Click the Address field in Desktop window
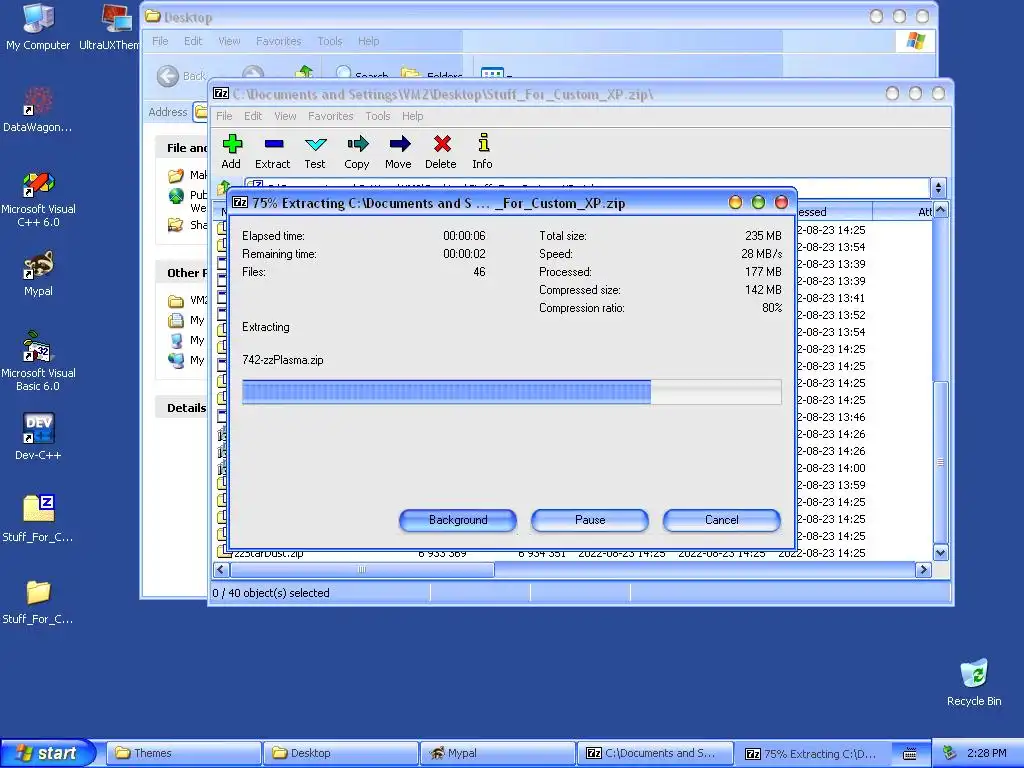 click(200, 112)
